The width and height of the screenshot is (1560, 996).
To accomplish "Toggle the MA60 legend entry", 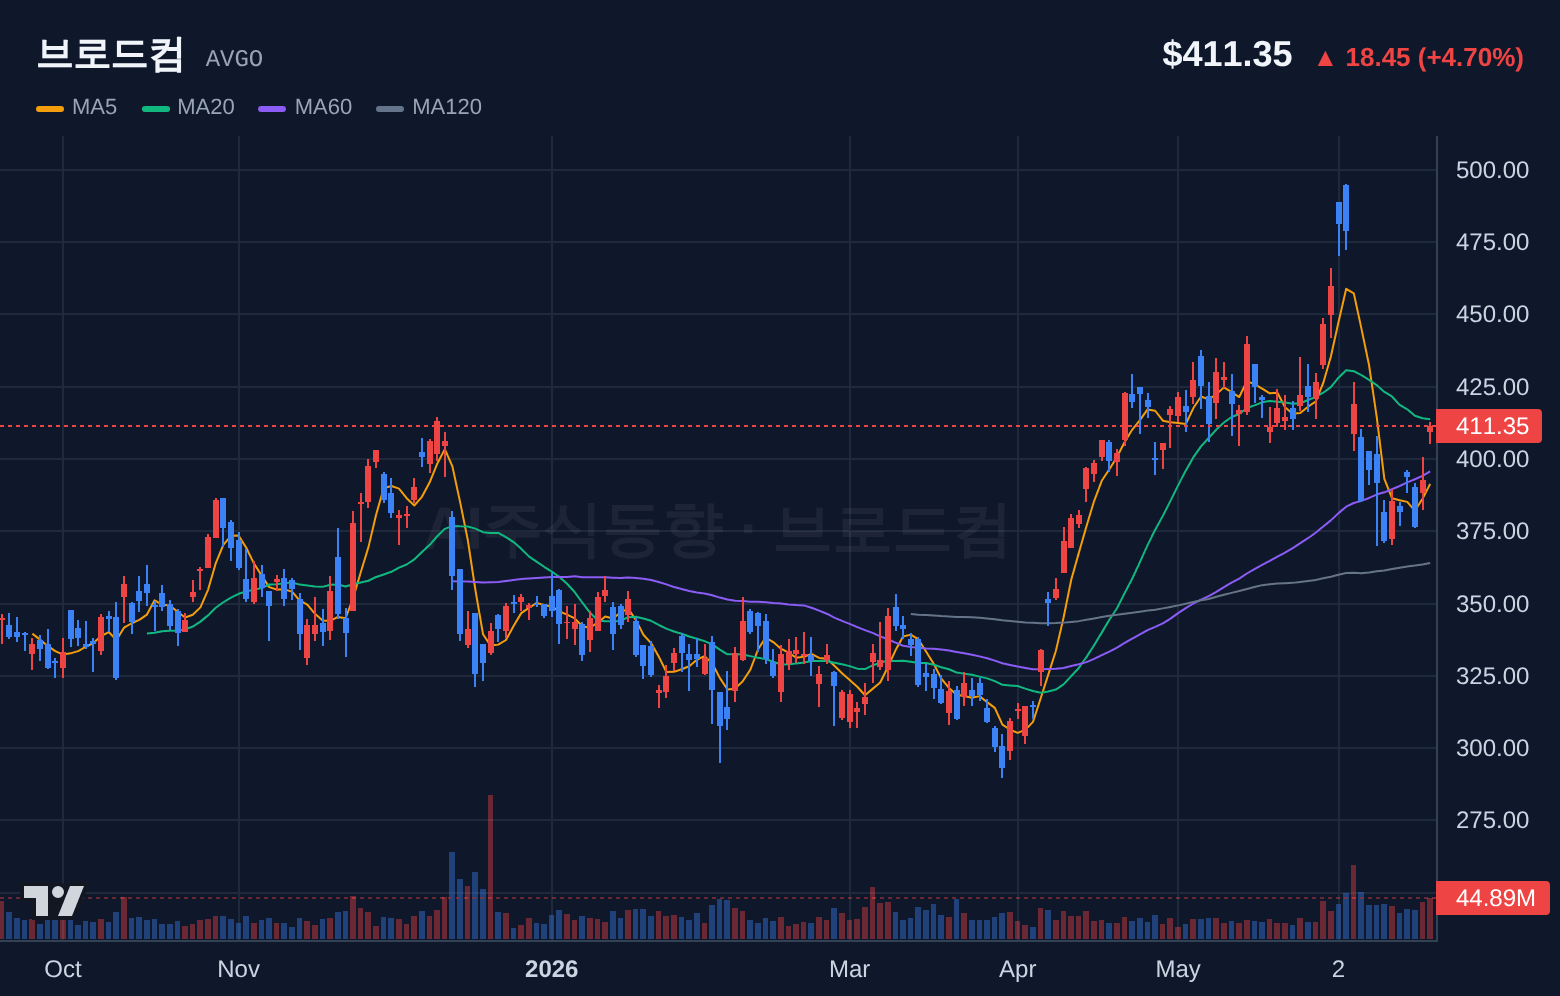I will point(305,107).
